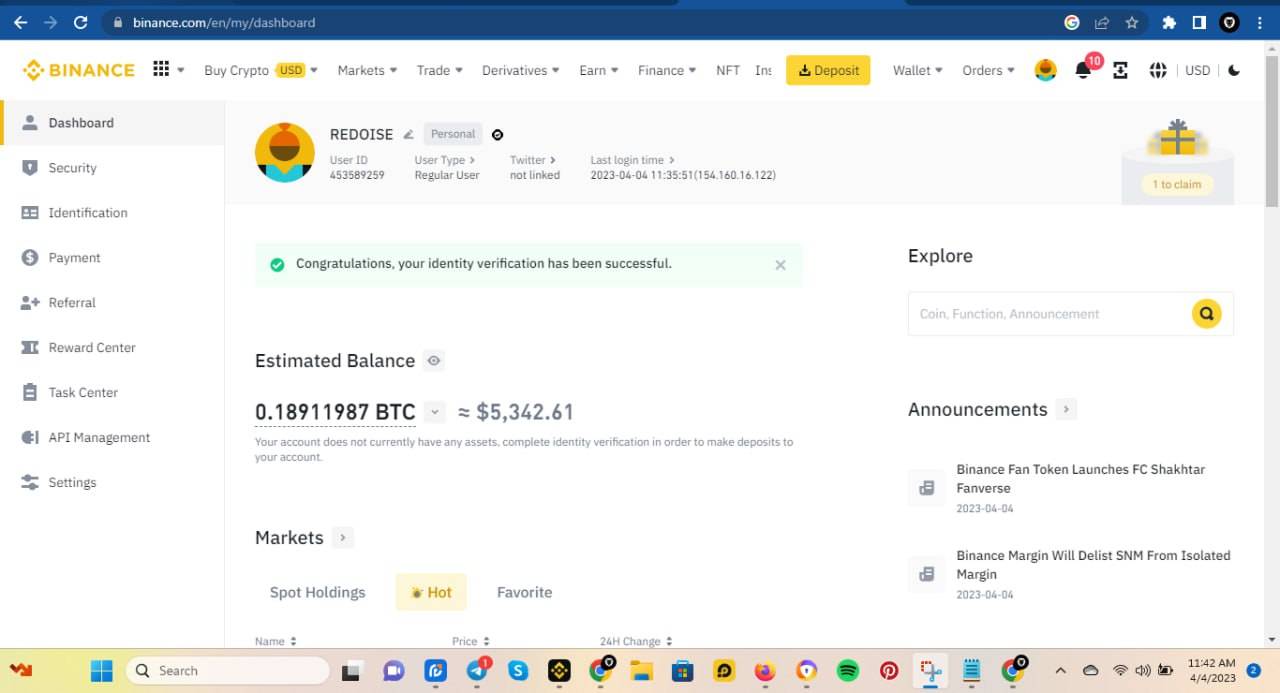Viewport: 1280px width, 693px height.
Task: Open the profile avatar in top bar
Action: [x=1045, y=70]
